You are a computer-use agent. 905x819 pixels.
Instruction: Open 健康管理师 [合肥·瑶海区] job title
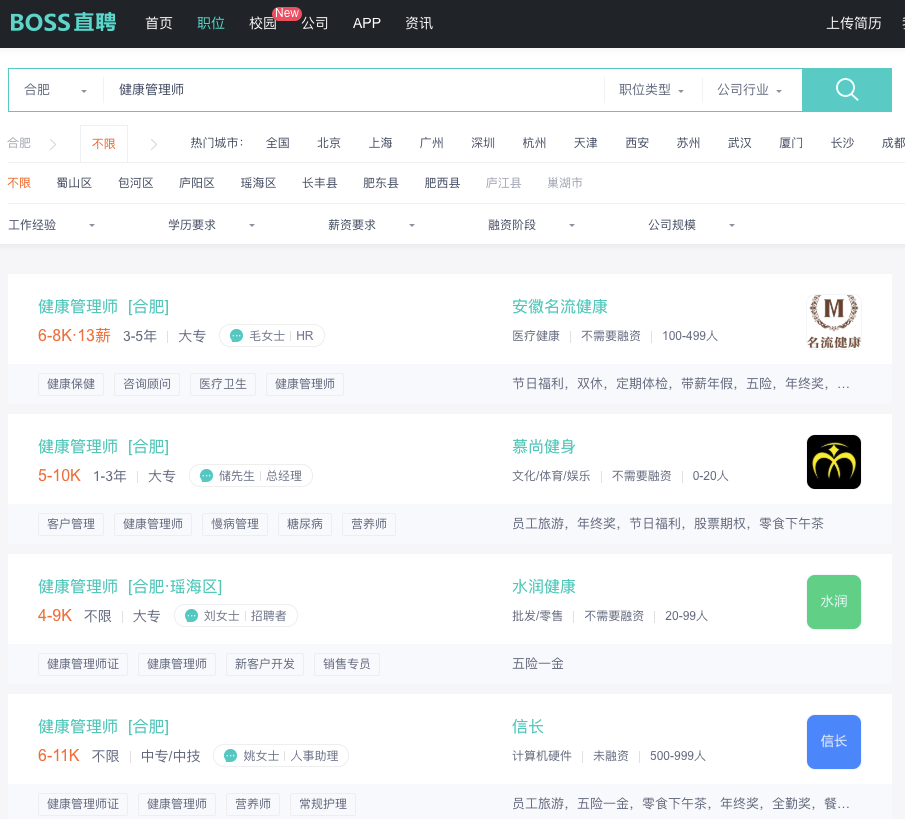(x=130, y=586)
